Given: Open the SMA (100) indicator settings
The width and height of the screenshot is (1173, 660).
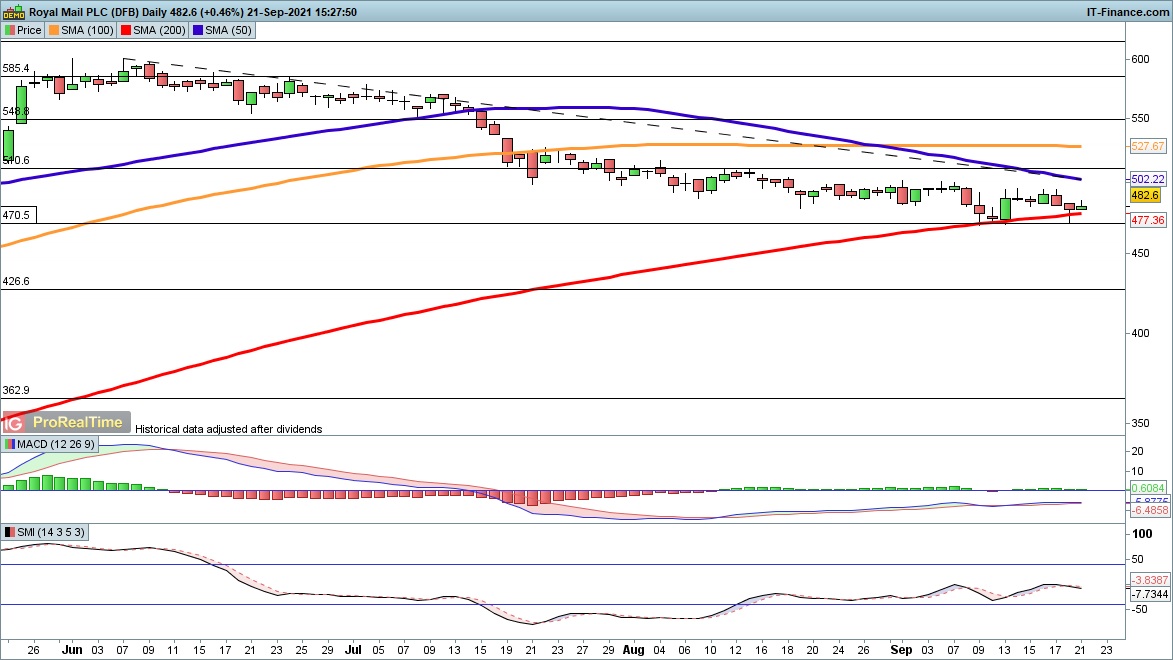Looking at the screenshot, I should pyautogui.click(x=81, y=30).
